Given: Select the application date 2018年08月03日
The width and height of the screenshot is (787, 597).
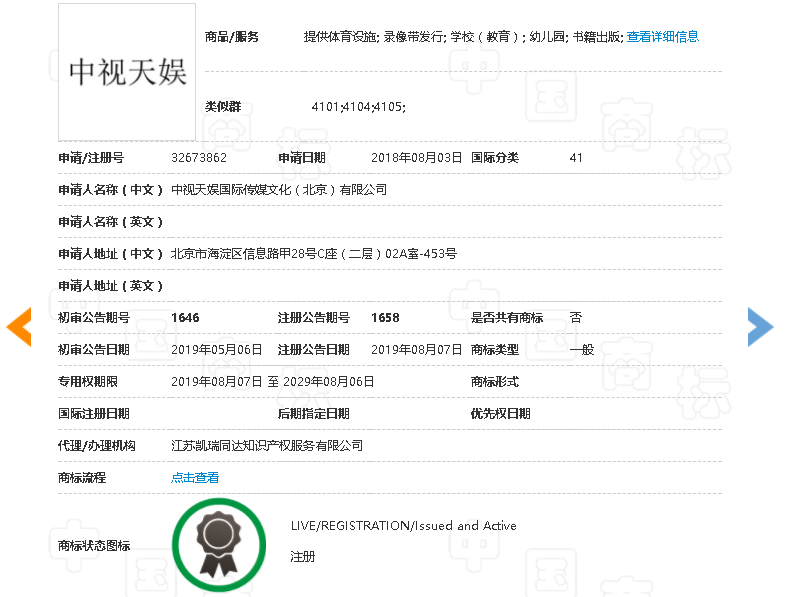Looking at the screenshot, I should pyautogui.click(x=416, y=158).
